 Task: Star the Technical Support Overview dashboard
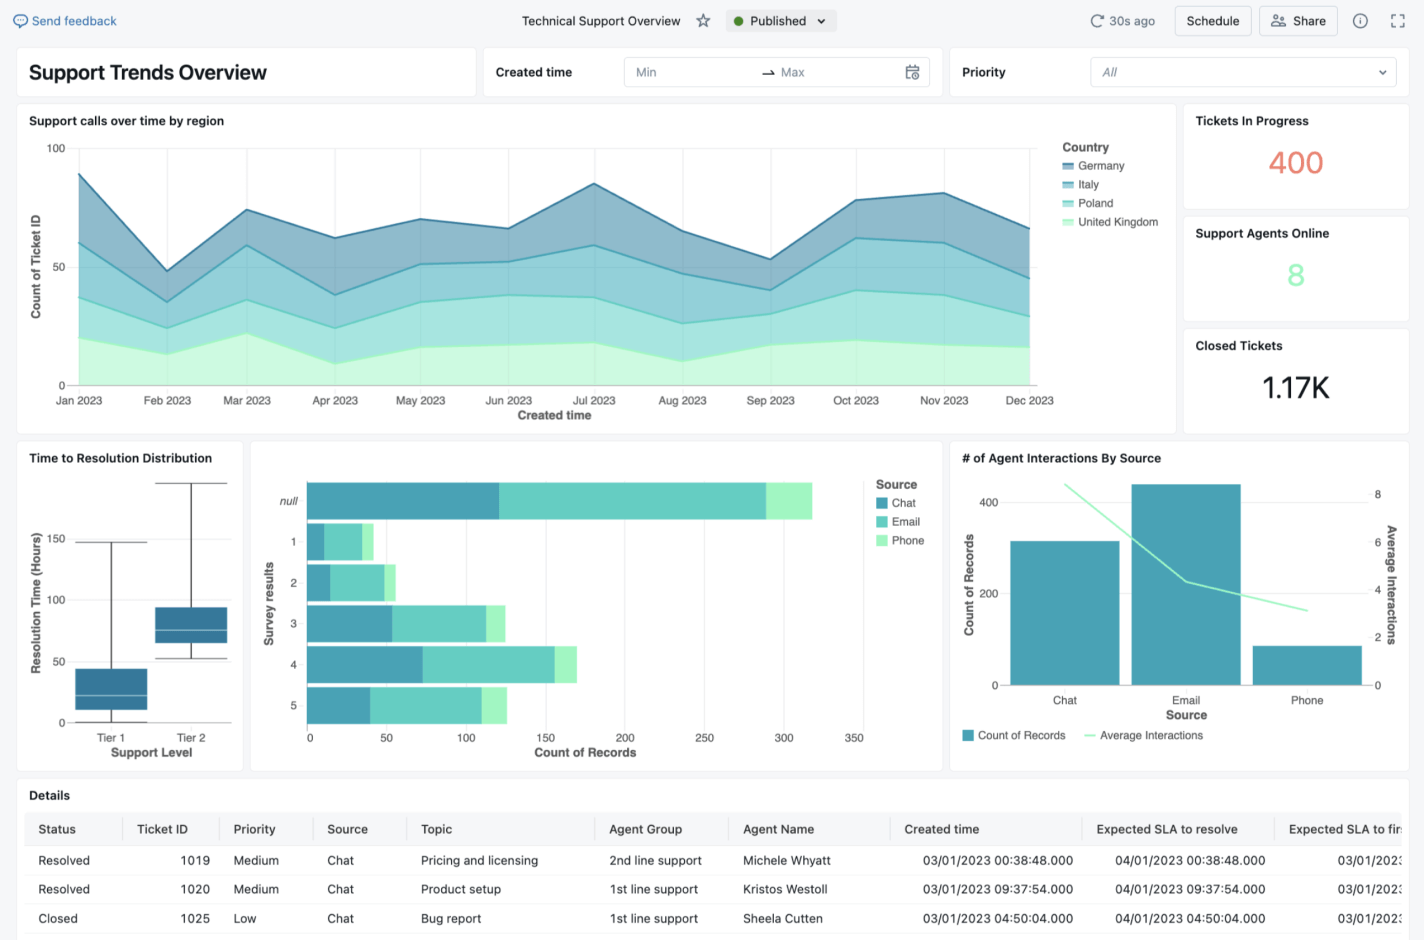coord(703,21)
